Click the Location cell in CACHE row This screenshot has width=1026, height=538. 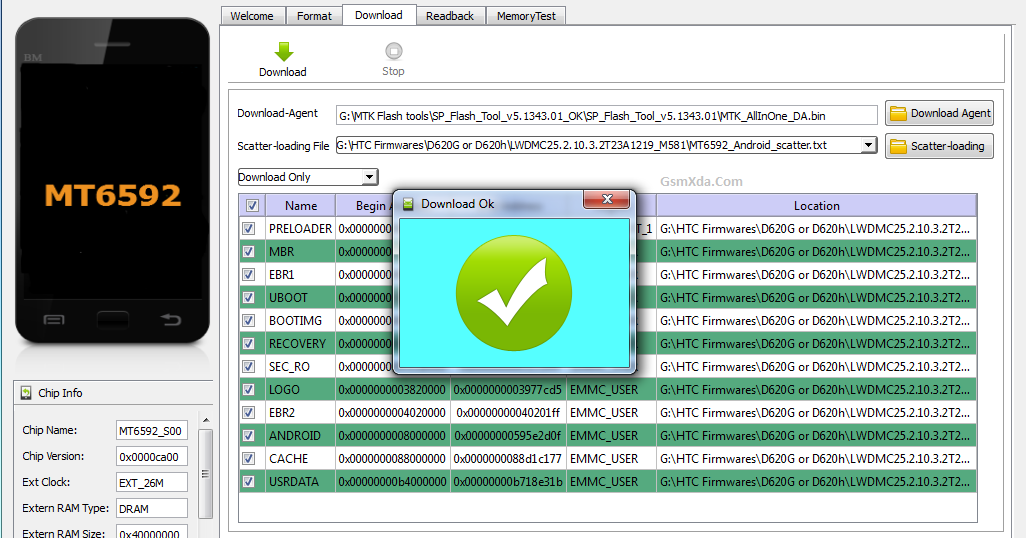click(x=817, y=458)
